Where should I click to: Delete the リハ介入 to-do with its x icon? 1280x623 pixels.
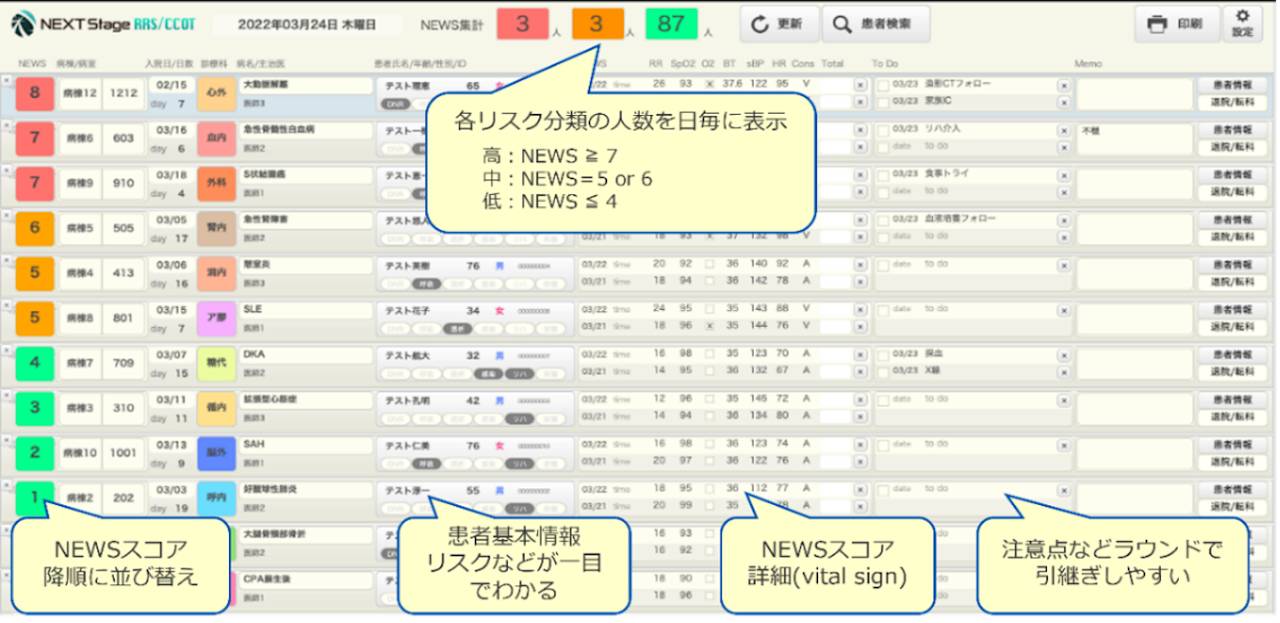tap(1063, 130)
